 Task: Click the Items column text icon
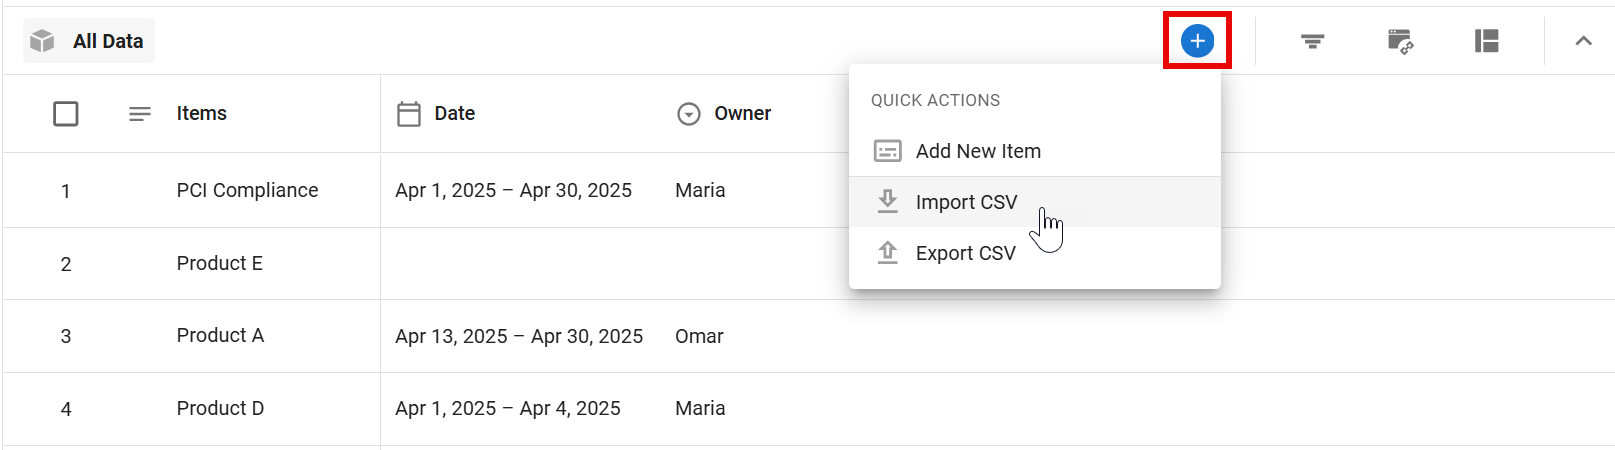click(x=140, y=114)
